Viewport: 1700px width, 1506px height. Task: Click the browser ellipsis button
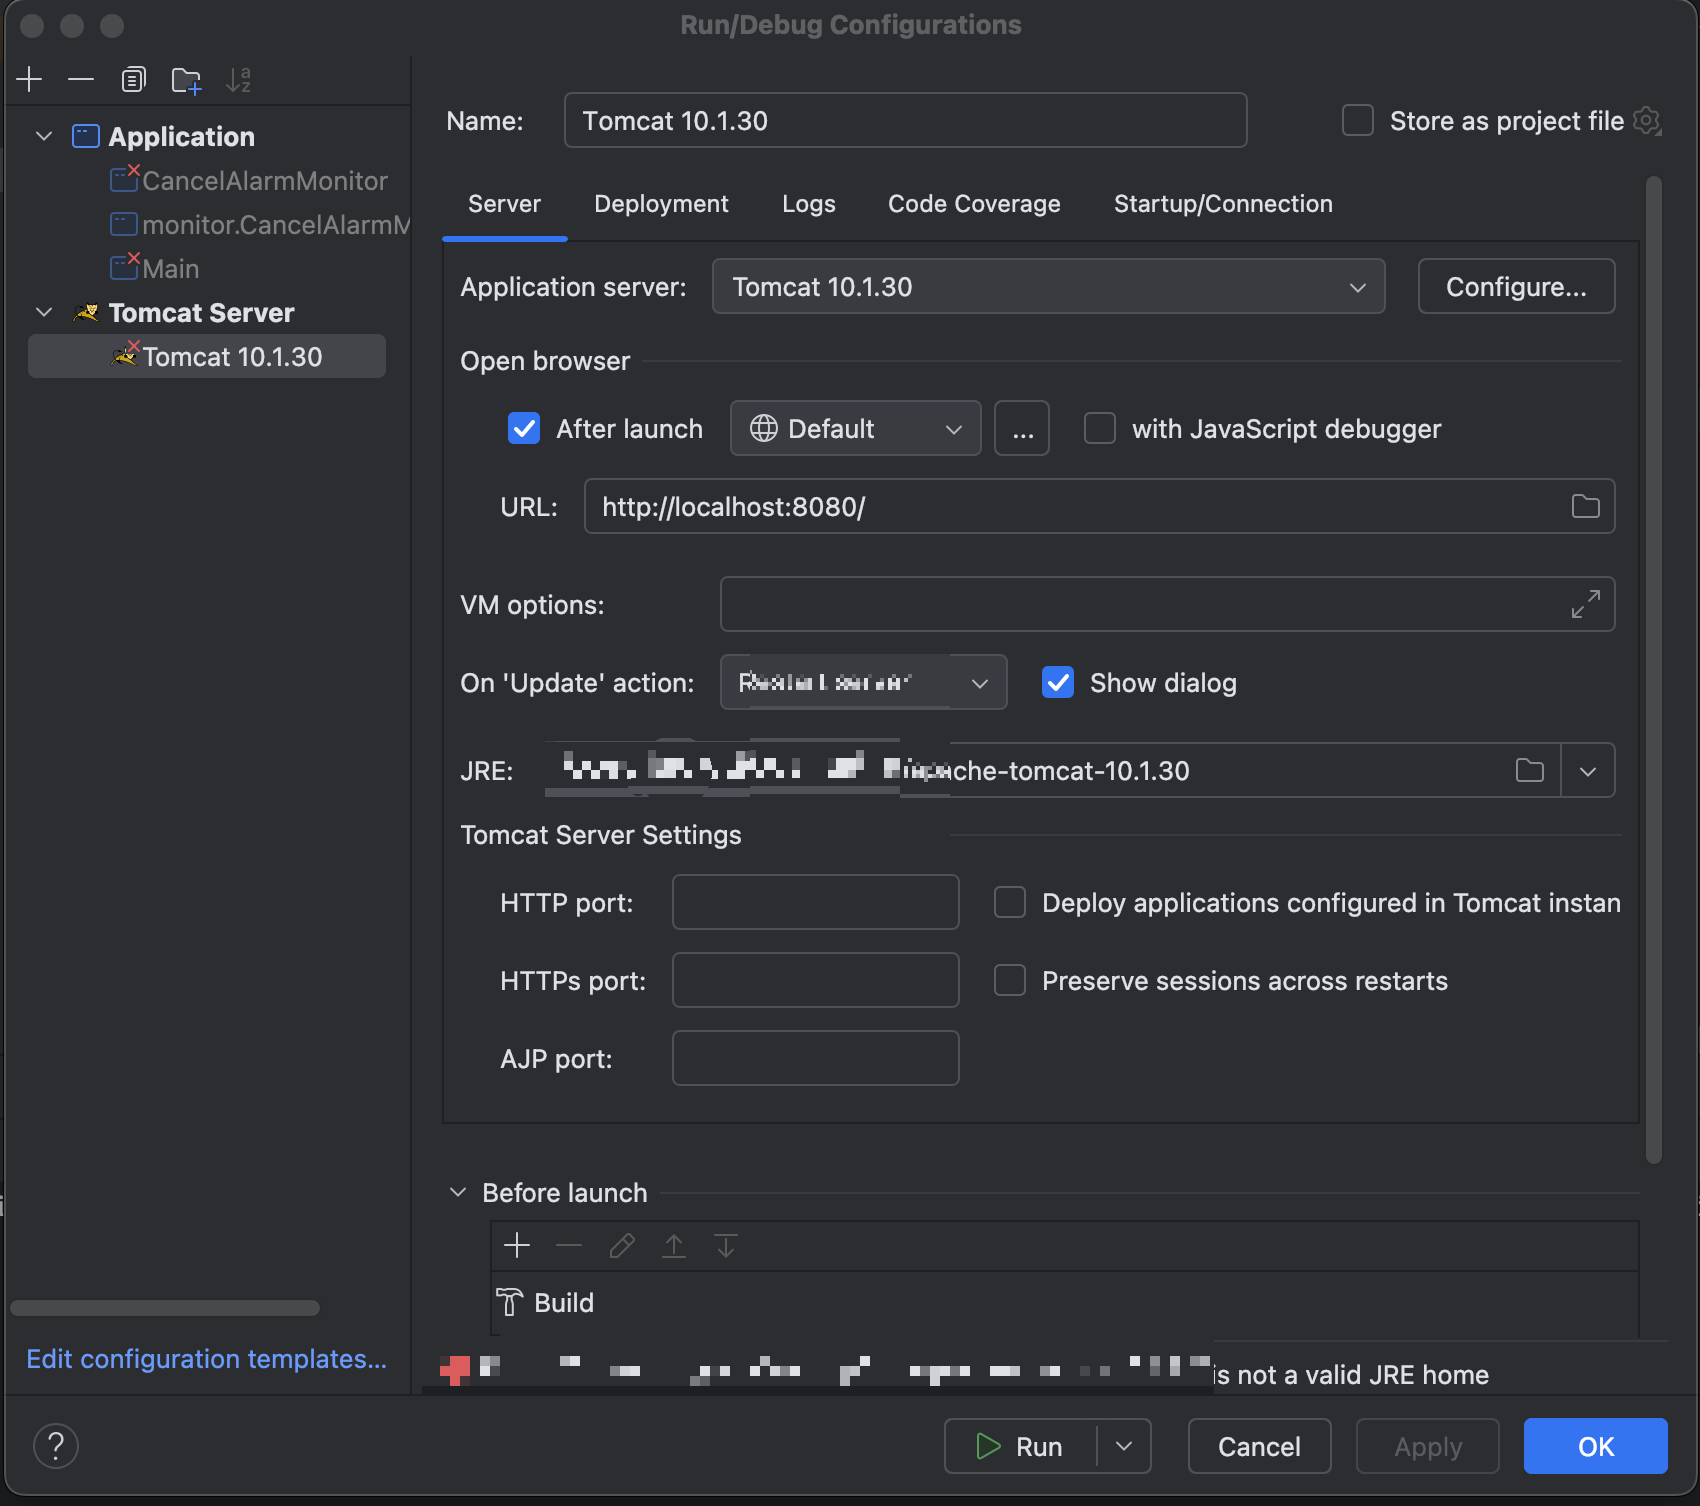1022,429
